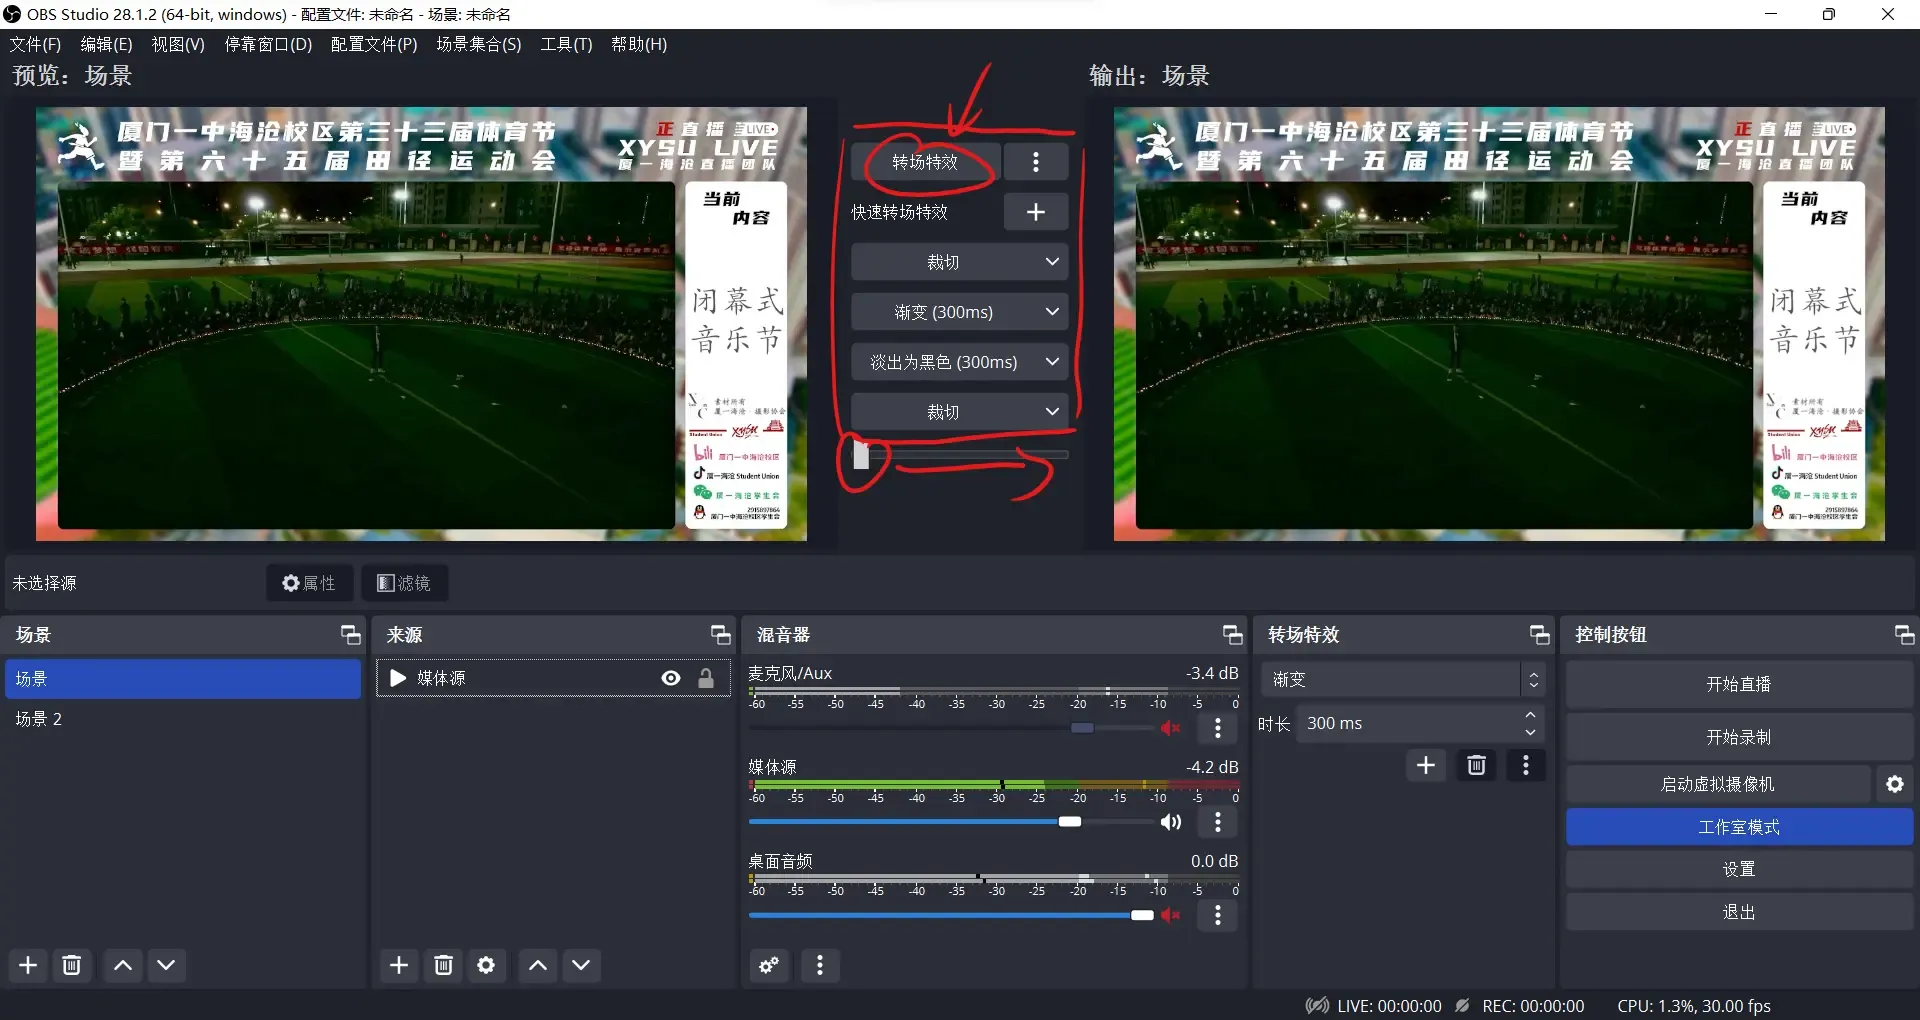Toggle 工作室模式 studio mode off
Screen dimensions: 1920x1020
point(1739,827)
